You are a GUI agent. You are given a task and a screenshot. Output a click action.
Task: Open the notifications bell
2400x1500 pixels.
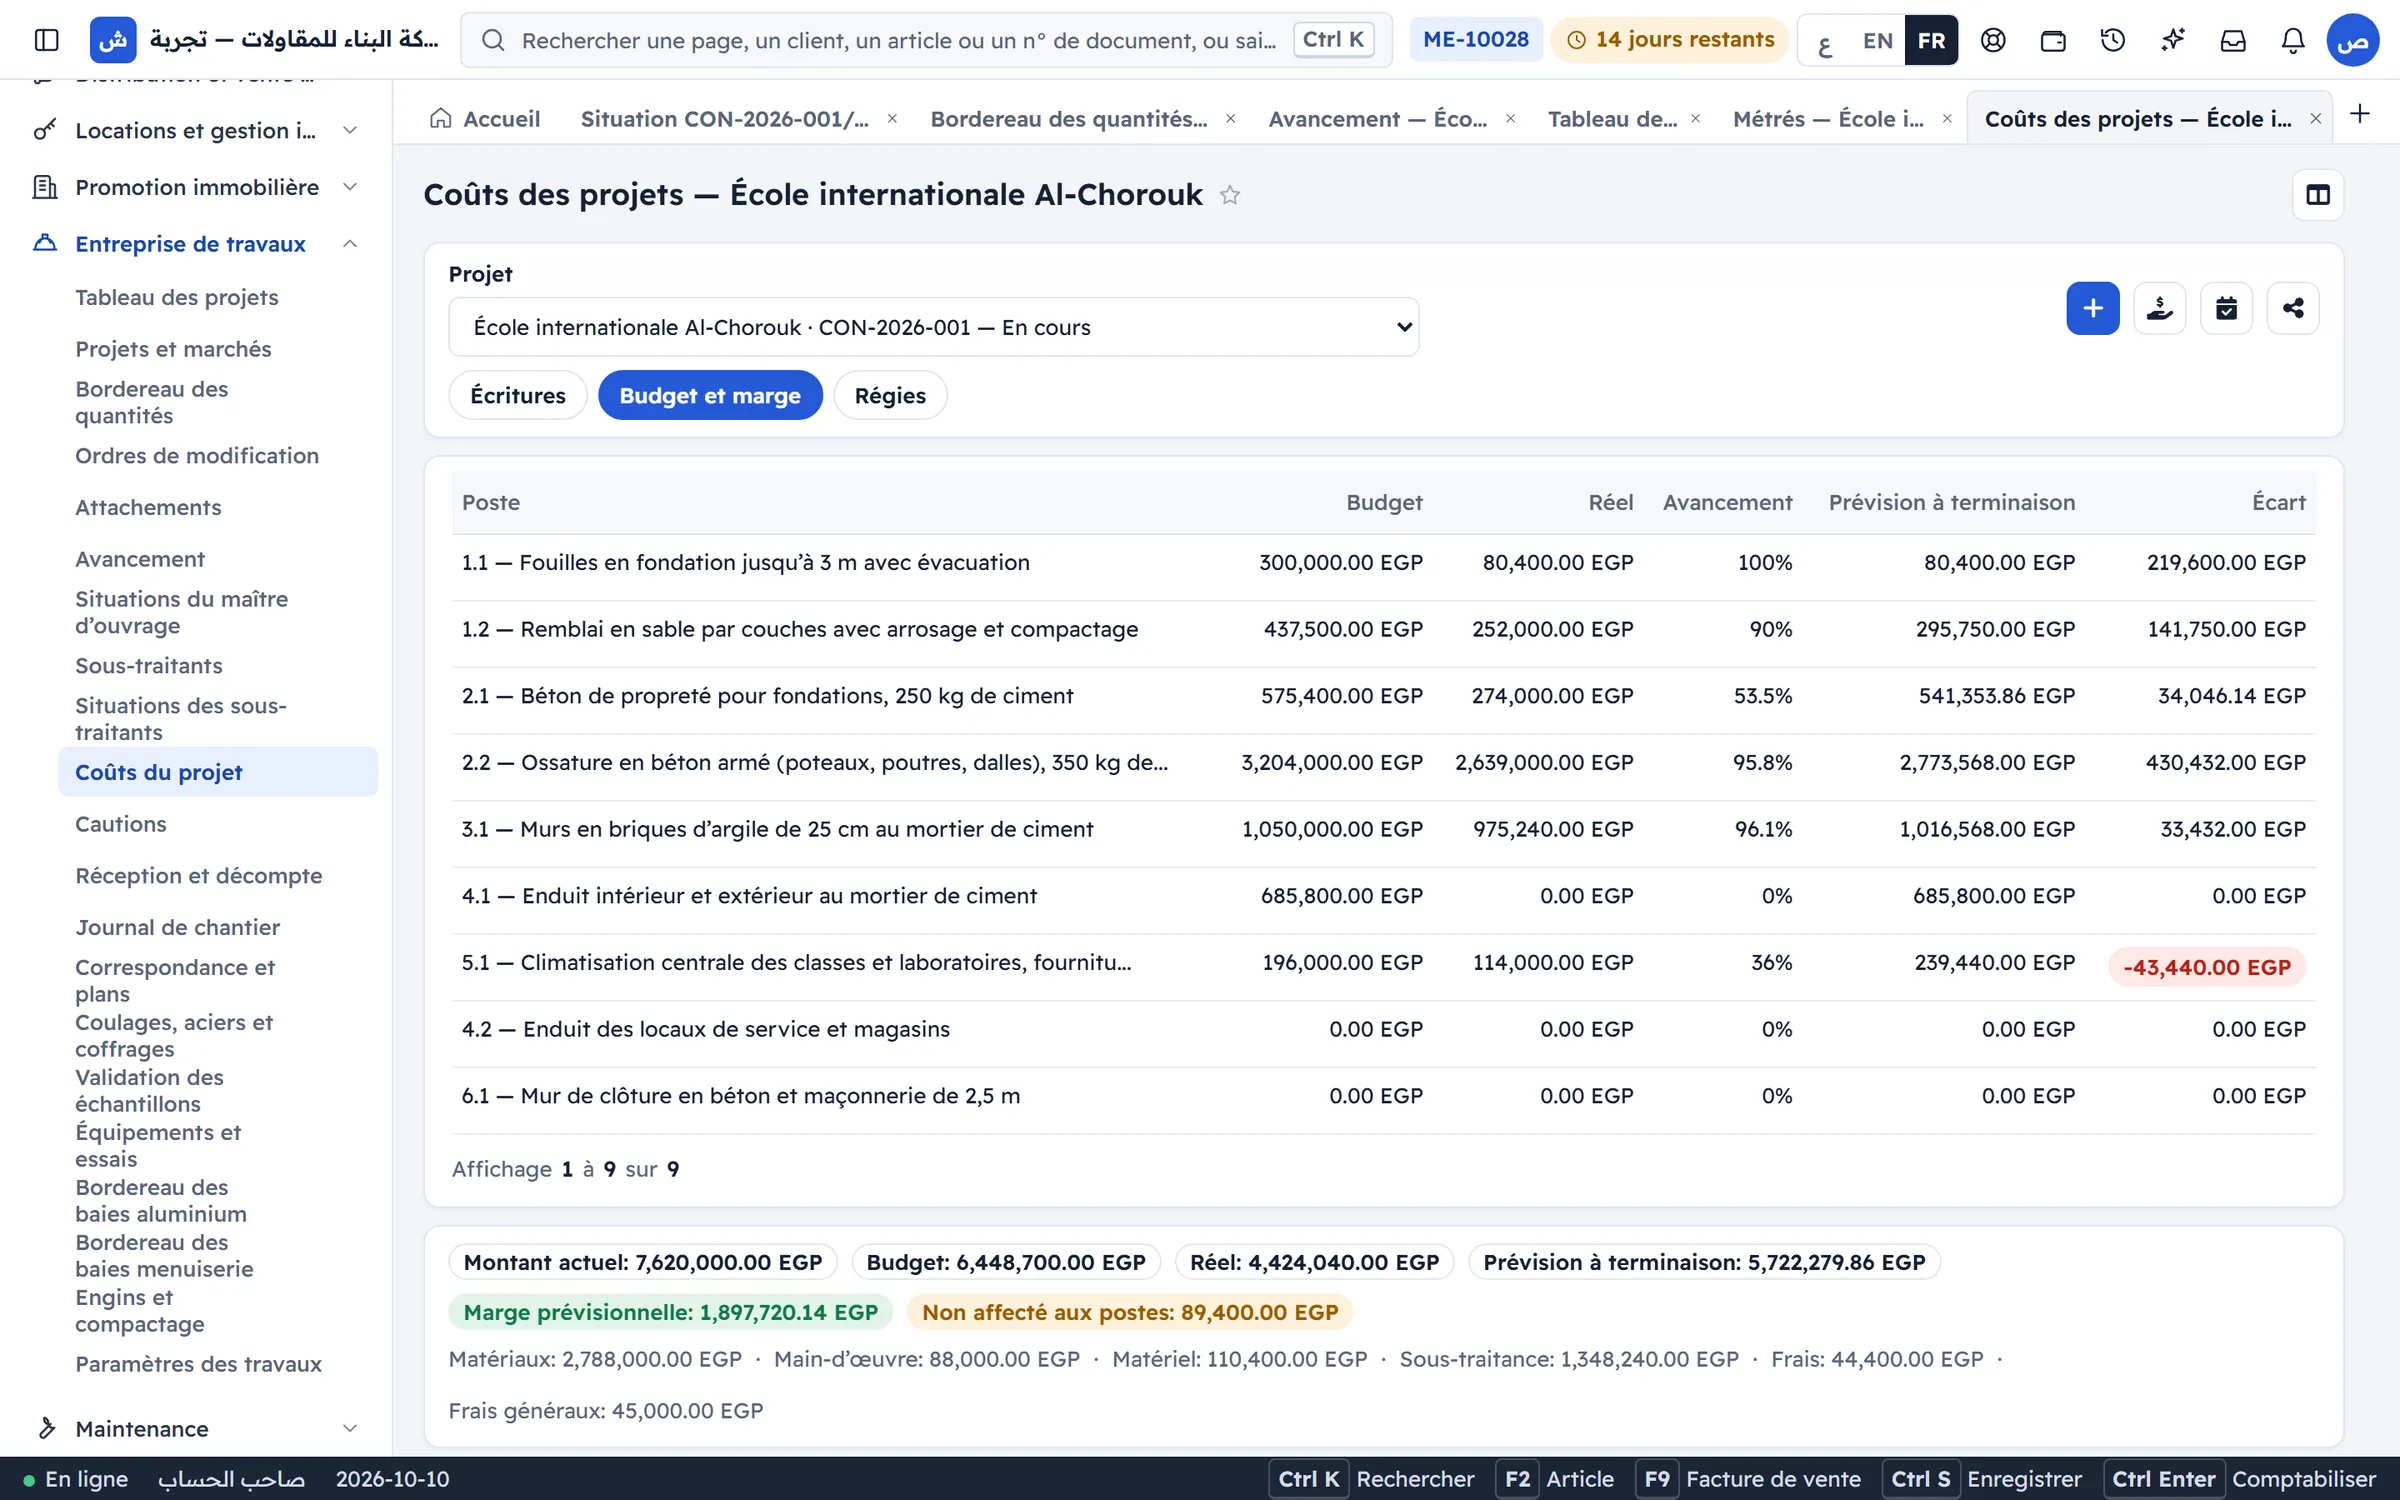[2293, 40]
